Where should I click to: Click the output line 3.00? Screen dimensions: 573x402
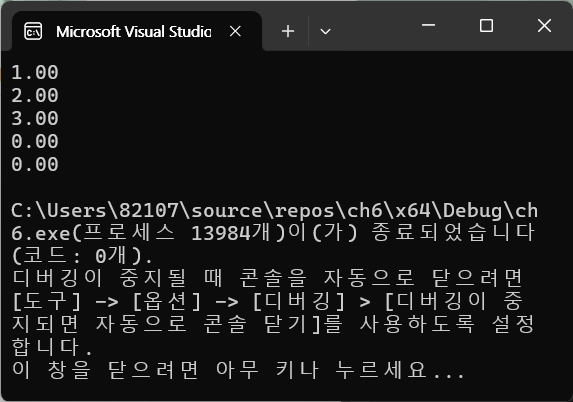click(35, 118)
